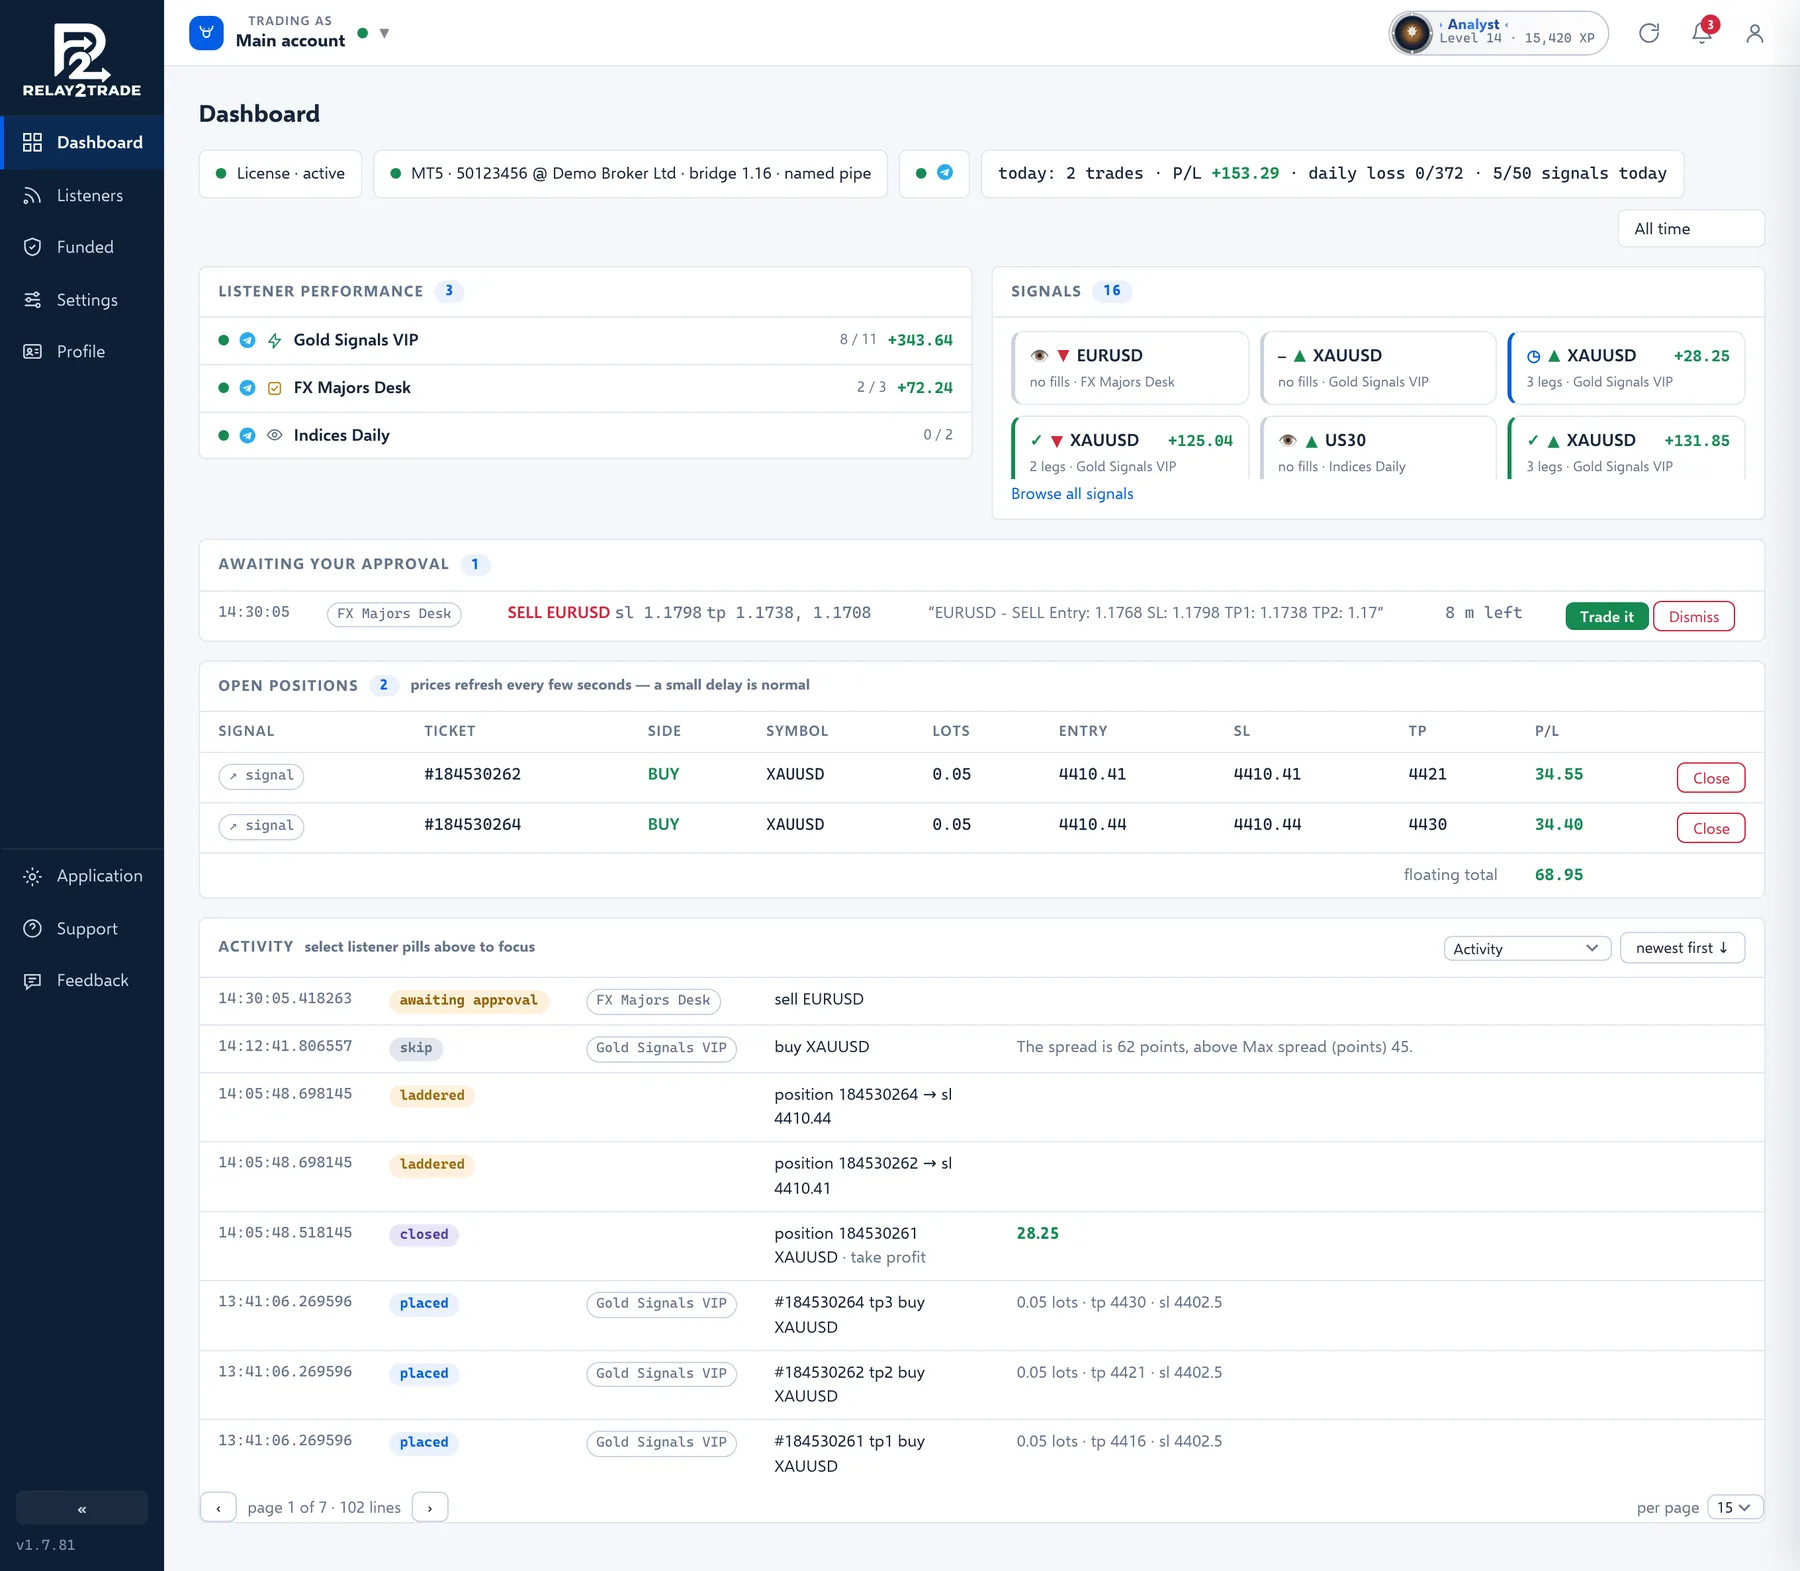
Task: Go to previous activity page
Action: pyautogui.click(x=218, y=1508)
